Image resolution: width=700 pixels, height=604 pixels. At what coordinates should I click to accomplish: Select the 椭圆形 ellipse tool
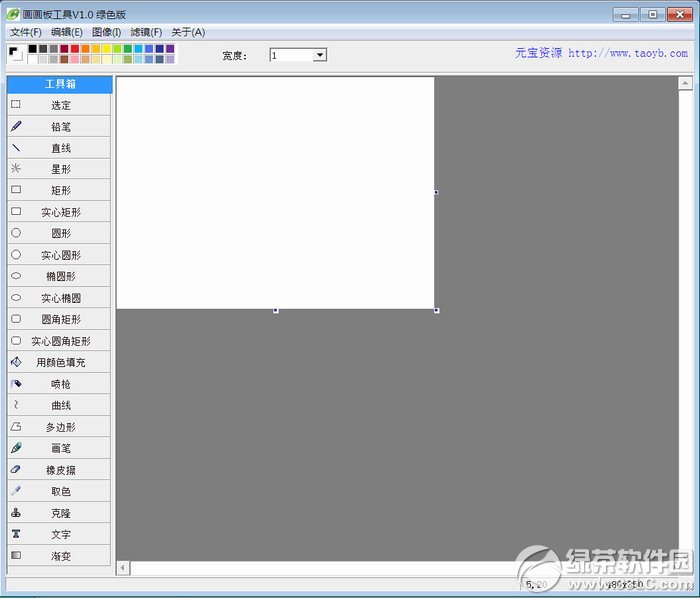pos(59,276)
